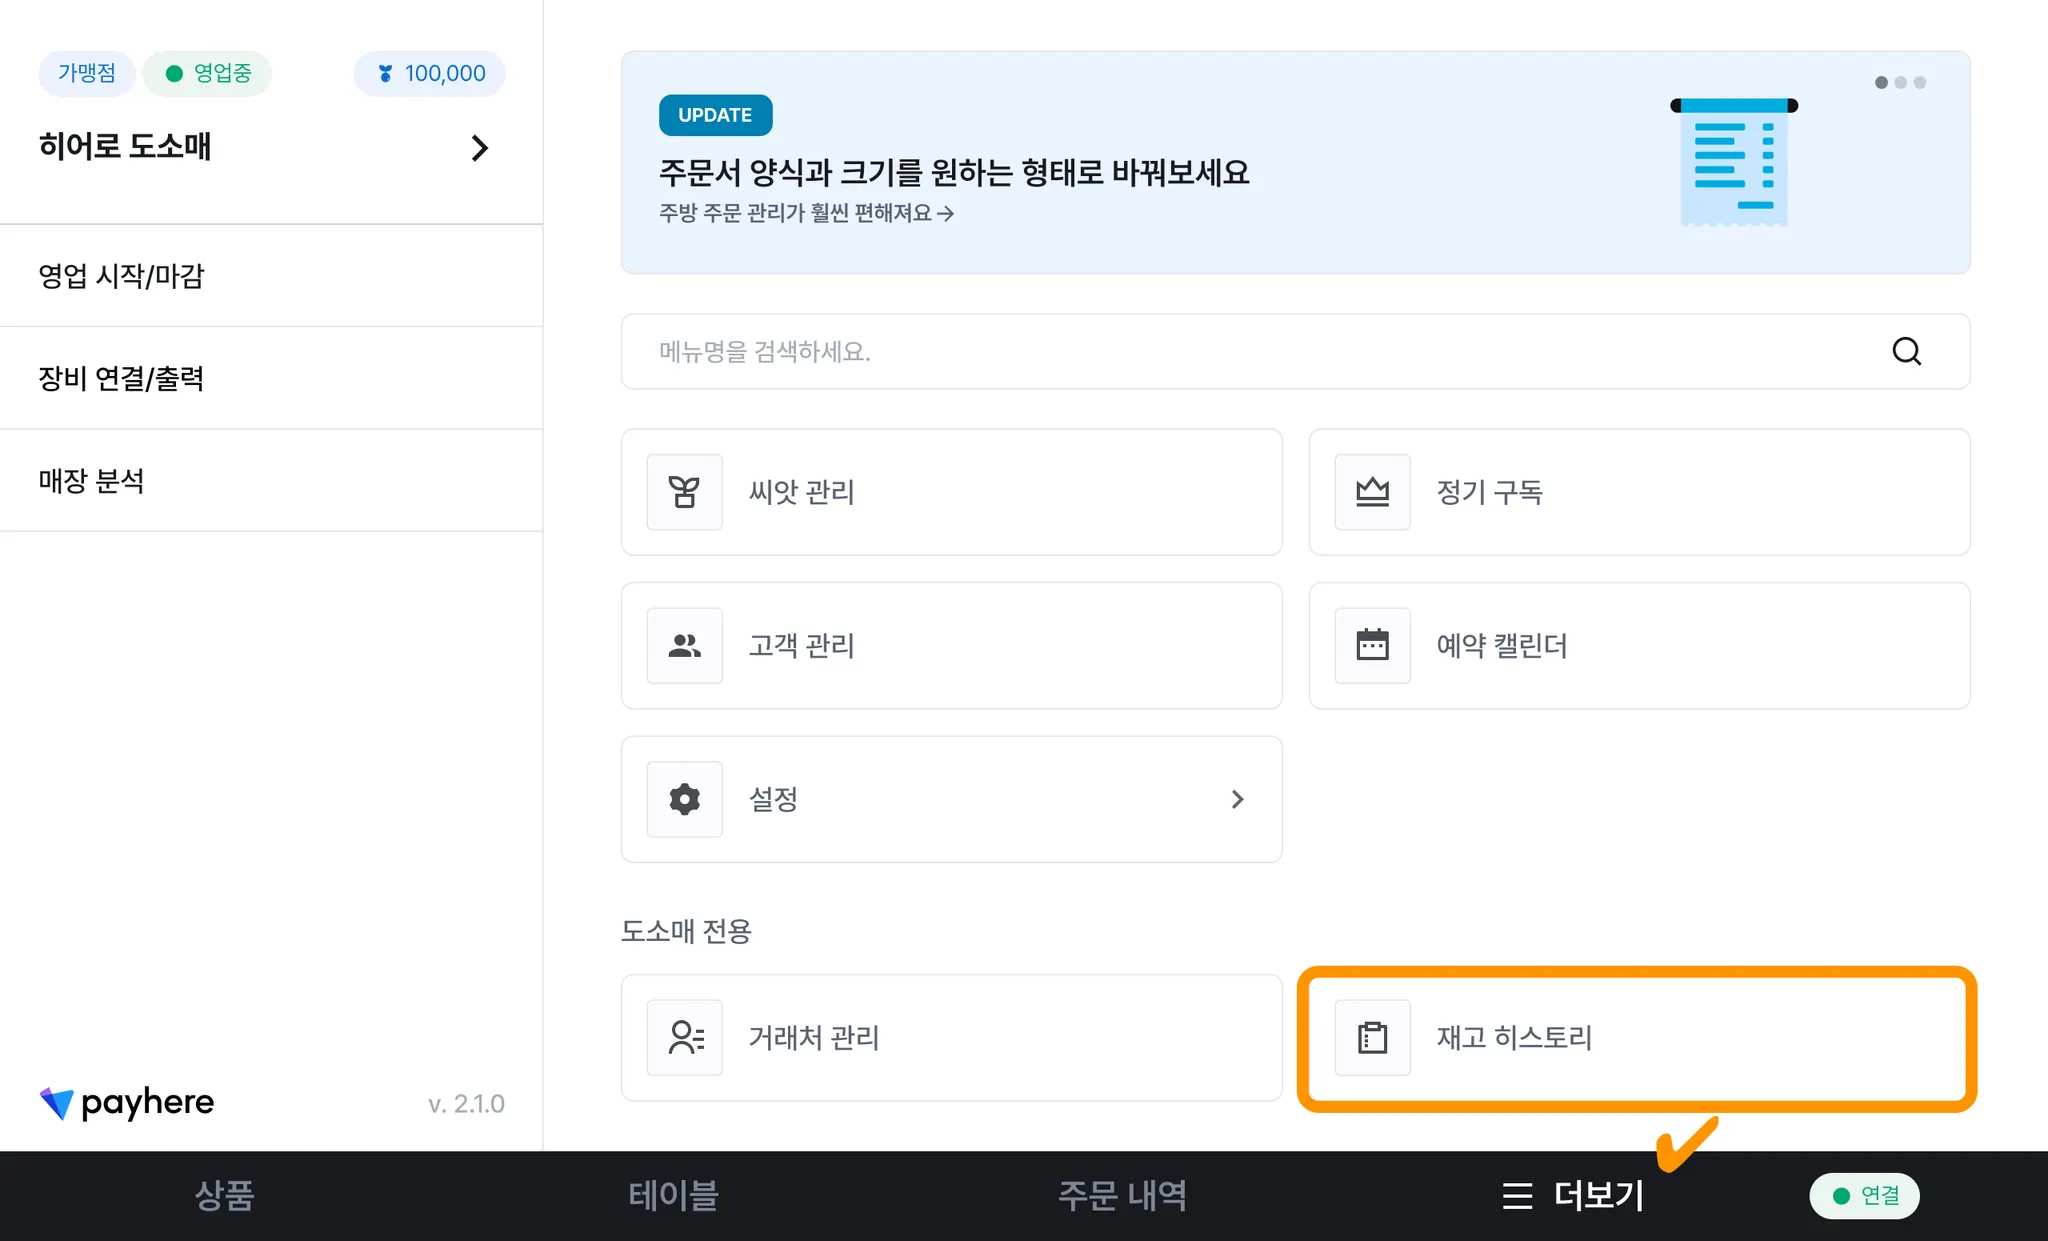This screenshot has width=2048, height=1241.
Task: Open the calendar icon for 예약 캘린더
Action: 1372,646
